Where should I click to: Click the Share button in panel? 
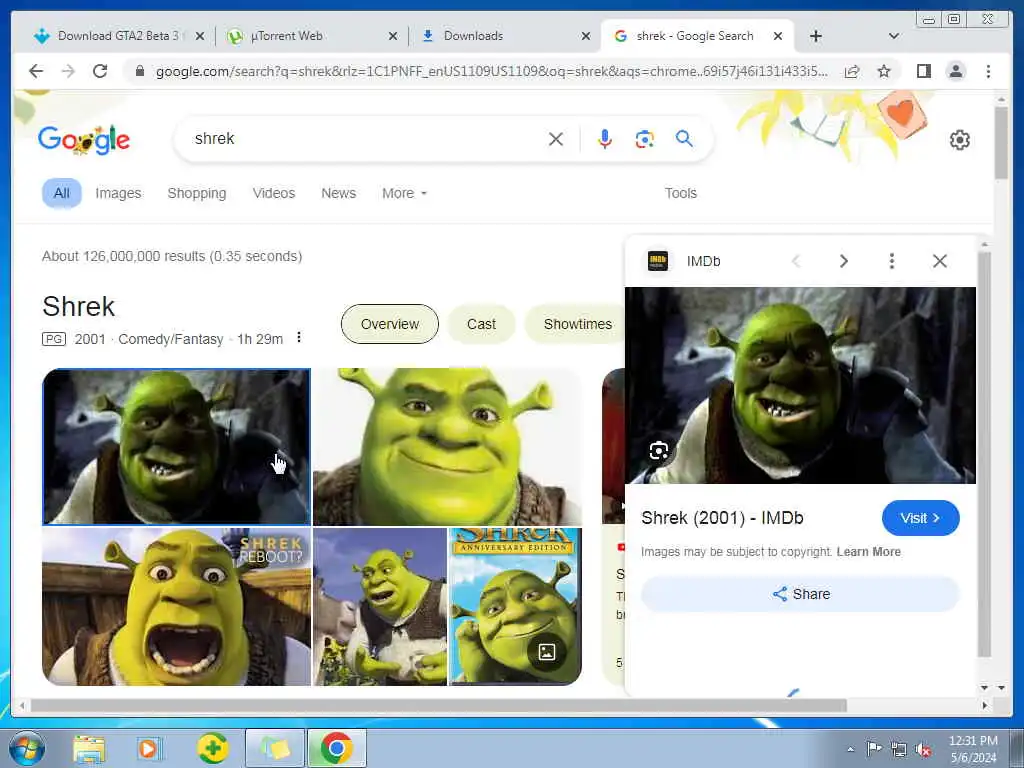click(x=800, y=594)
